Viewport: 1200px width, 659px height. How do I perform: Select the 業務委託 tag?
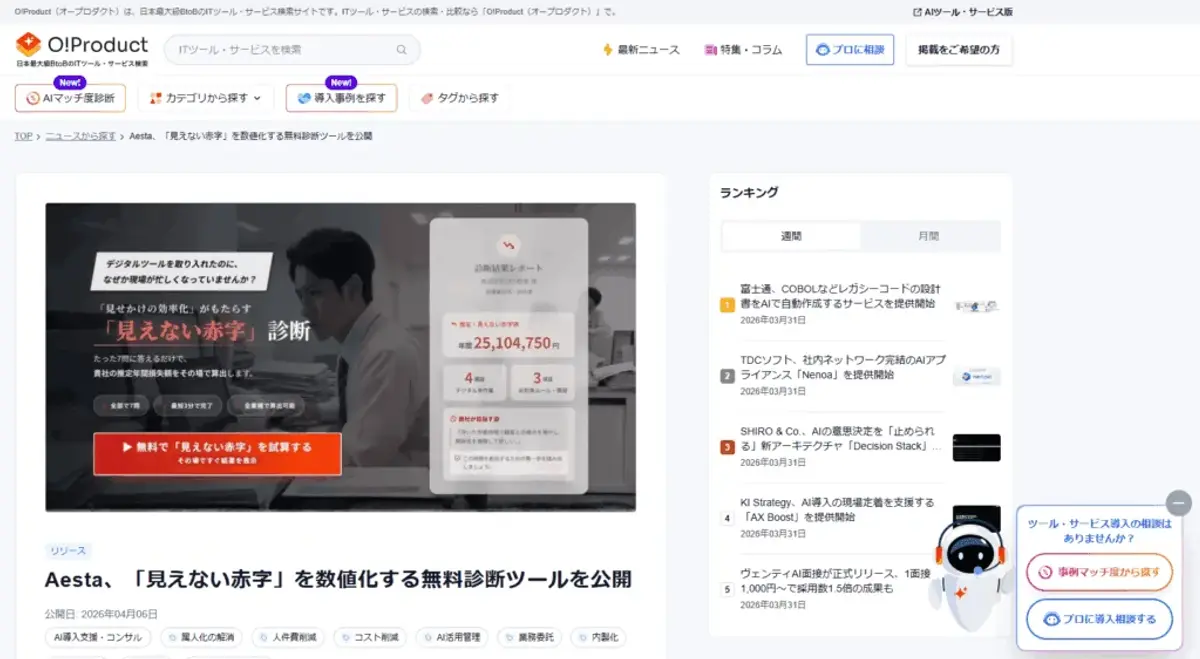(x=530, y=637)
